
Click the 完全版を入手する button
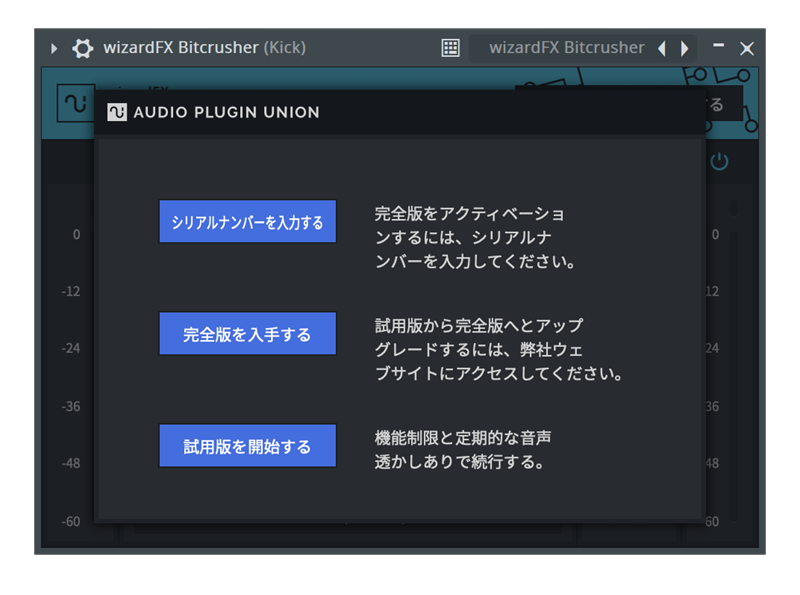click(247, 334)
